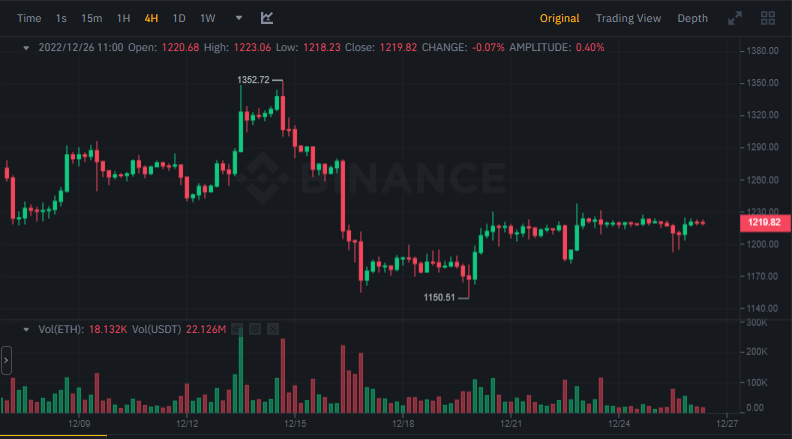Hide the volume indicator with eye icon

tap(237, 329)
